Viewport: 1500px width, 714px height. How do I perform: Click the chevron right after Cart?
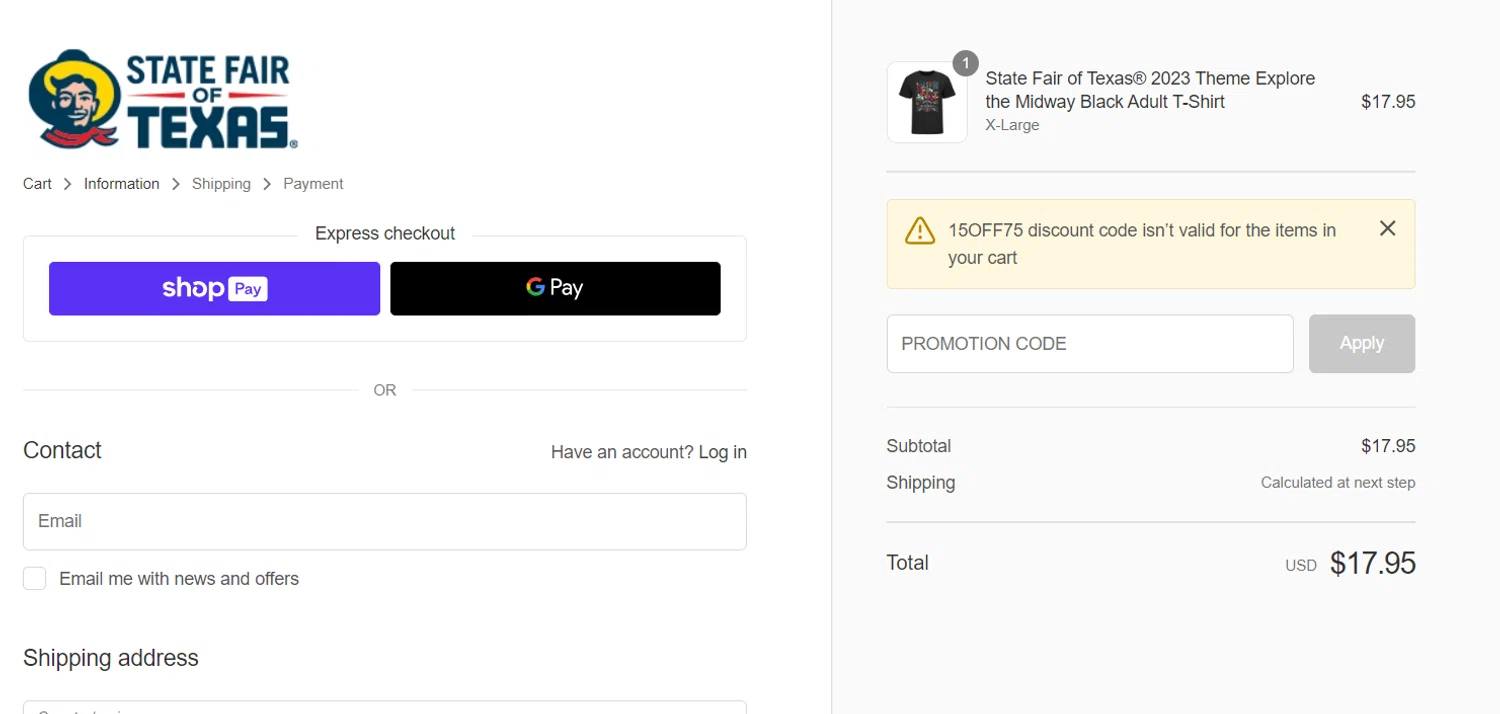point(68,184)
